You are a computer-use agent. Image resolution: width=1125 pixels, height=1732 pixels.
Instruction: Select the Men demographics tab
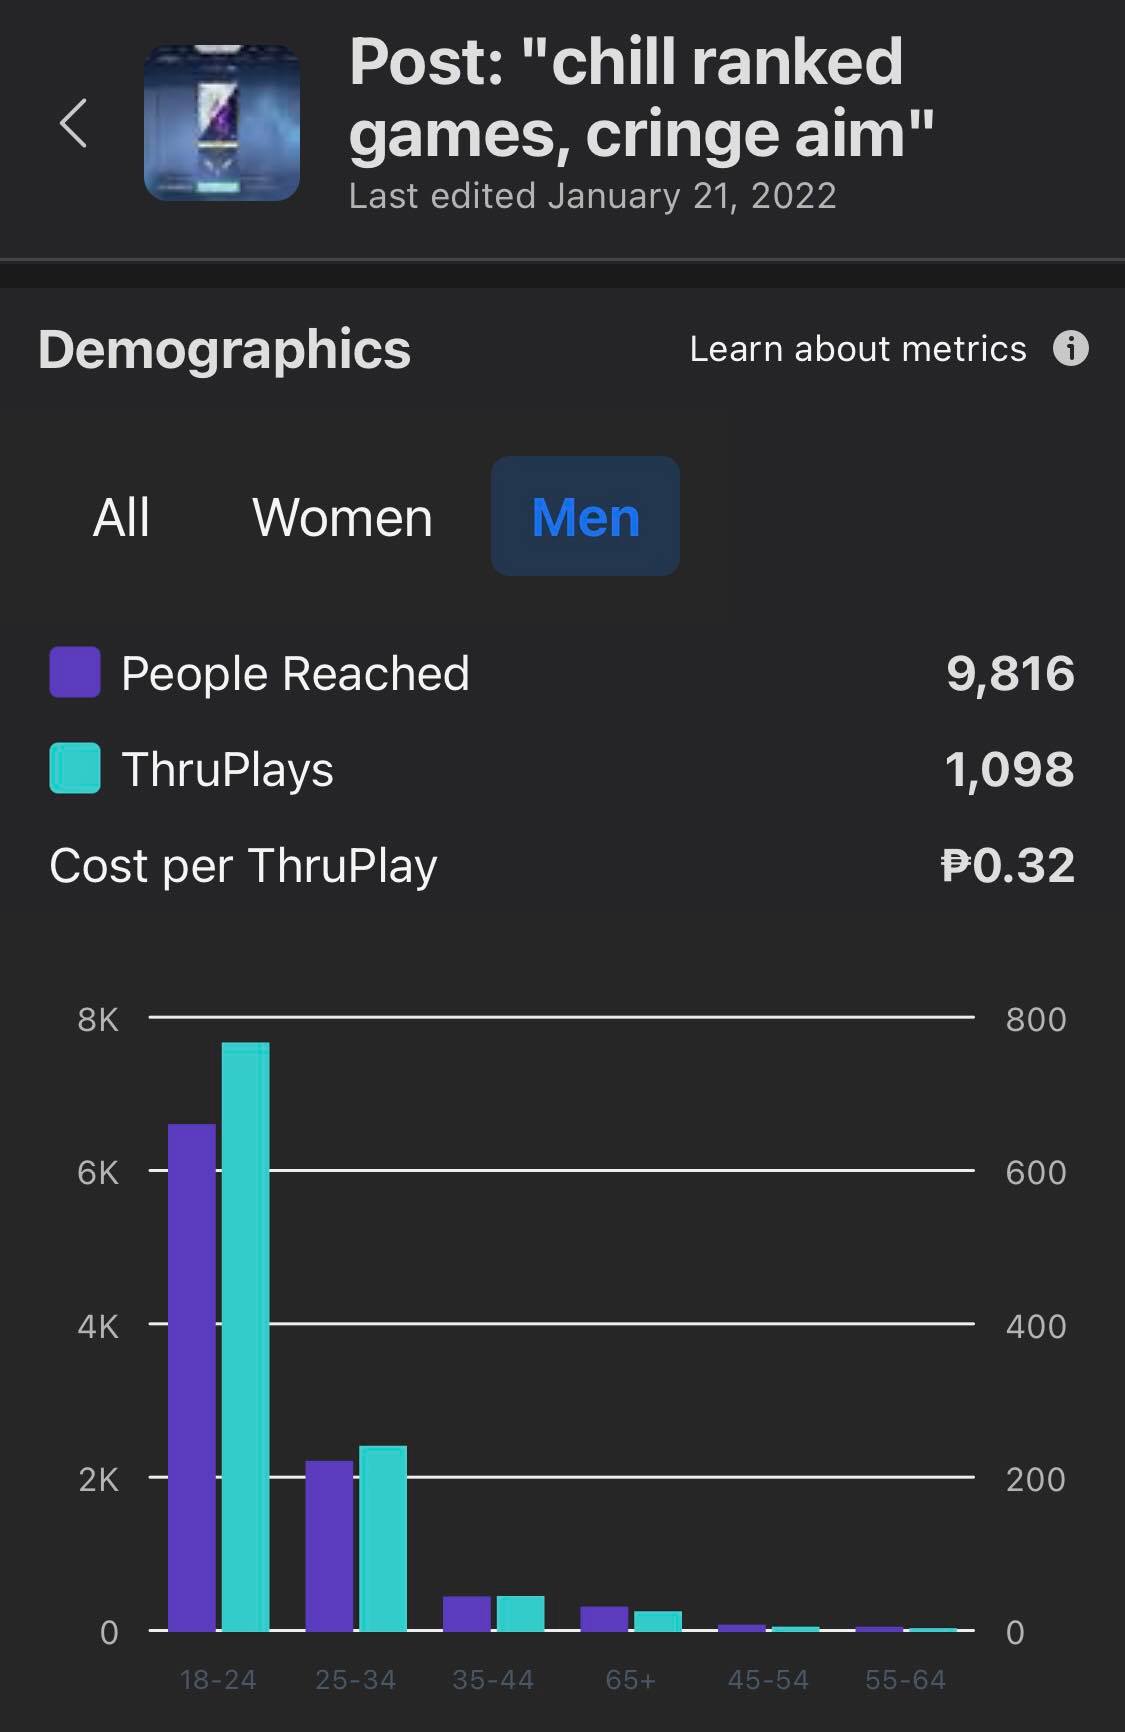pyautogui.click(x=585, y=518)
